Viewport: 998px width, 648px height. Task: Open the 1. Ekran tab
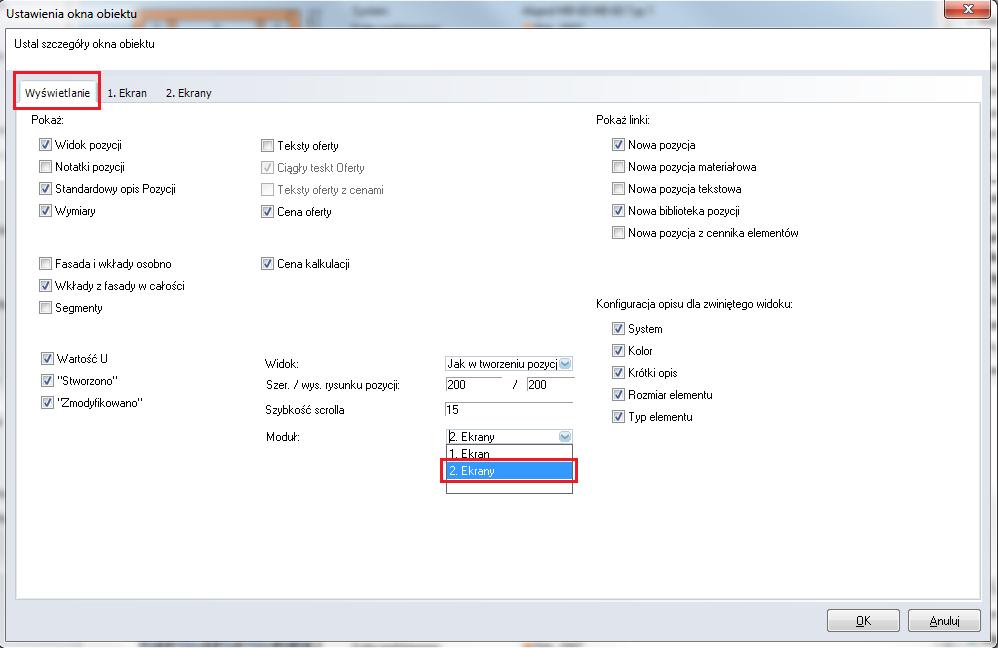pos(127,93)
